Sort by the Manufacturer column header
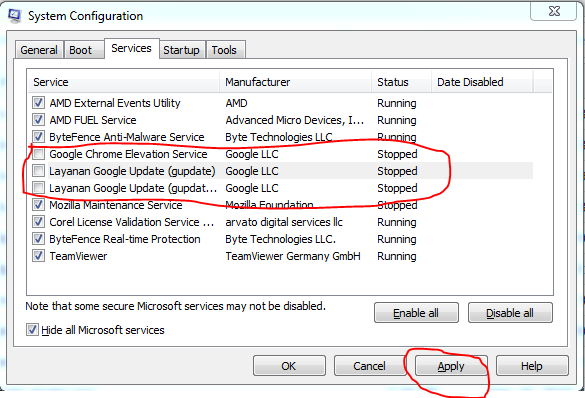The width and height of the screenshot is (585, 398). pos(295,82)
